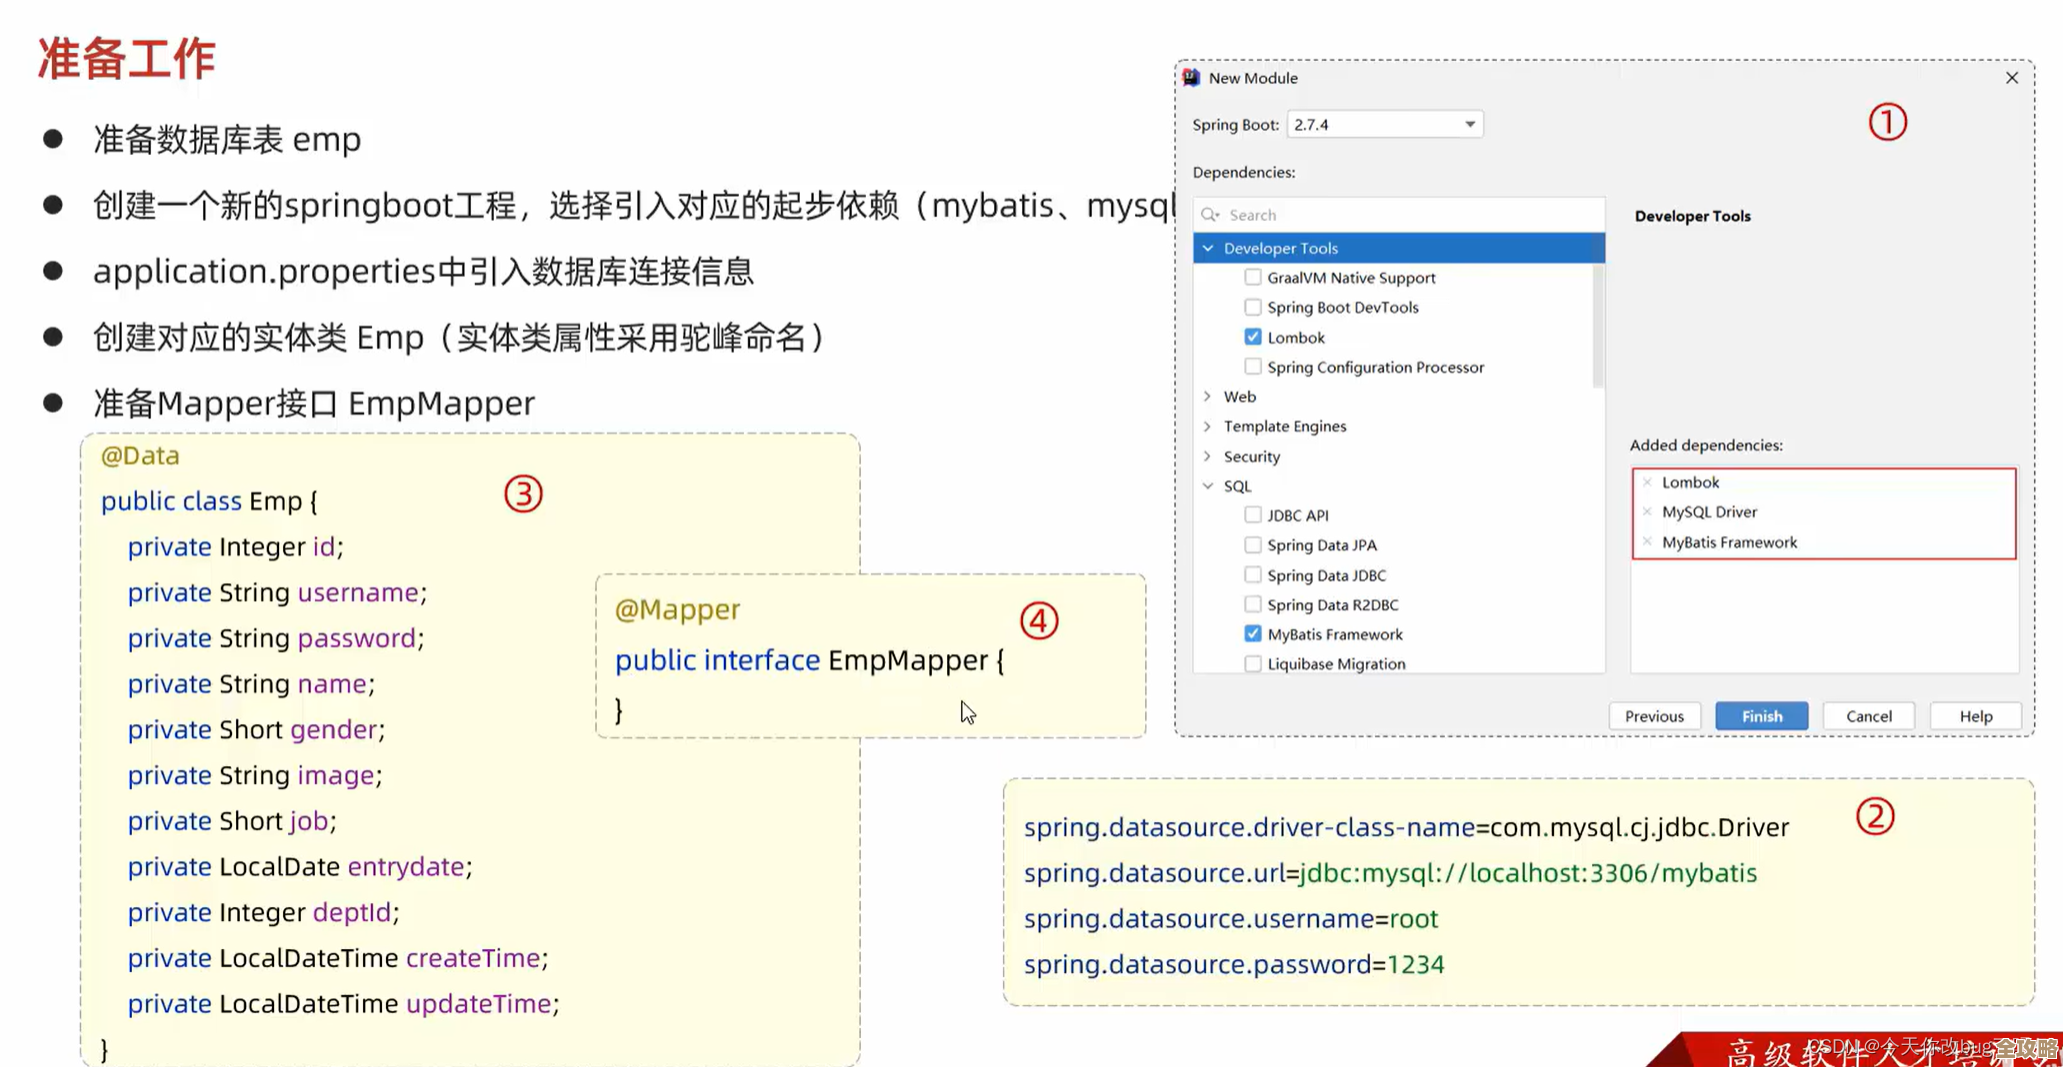Image resolution: width=2063 pixels, height=1067 pixels.
Task: Remove Lombok from added dependencies
Action: coord(1648,481)
